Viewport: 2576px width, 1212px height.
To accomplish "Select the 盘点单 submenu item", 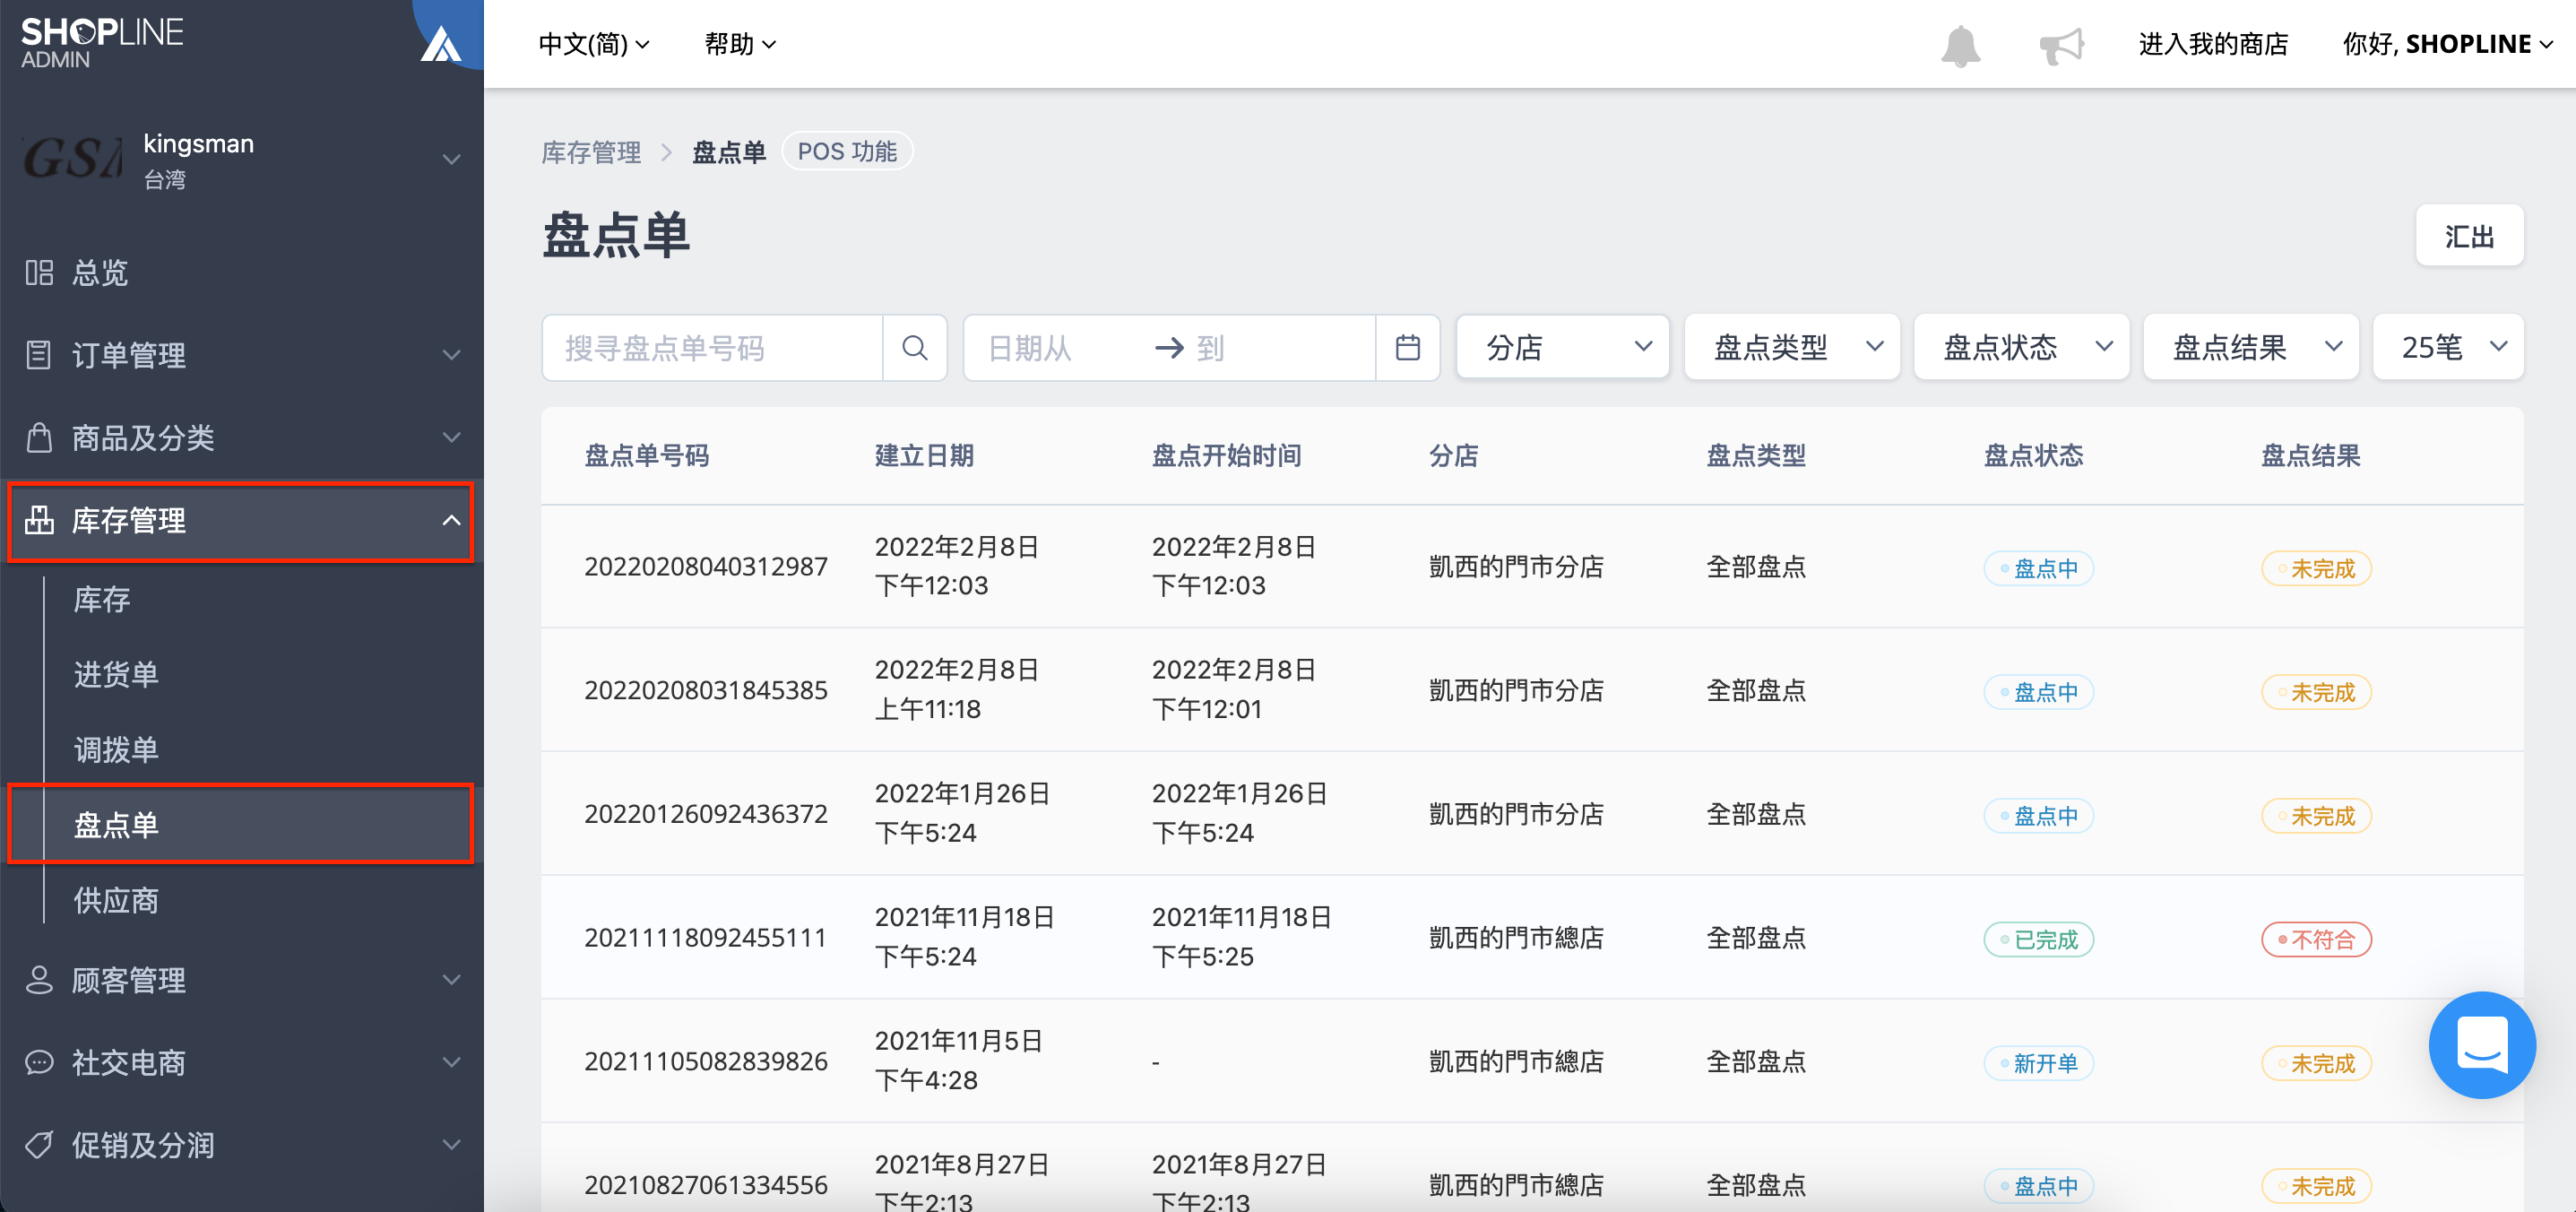I will pos(241,824).
